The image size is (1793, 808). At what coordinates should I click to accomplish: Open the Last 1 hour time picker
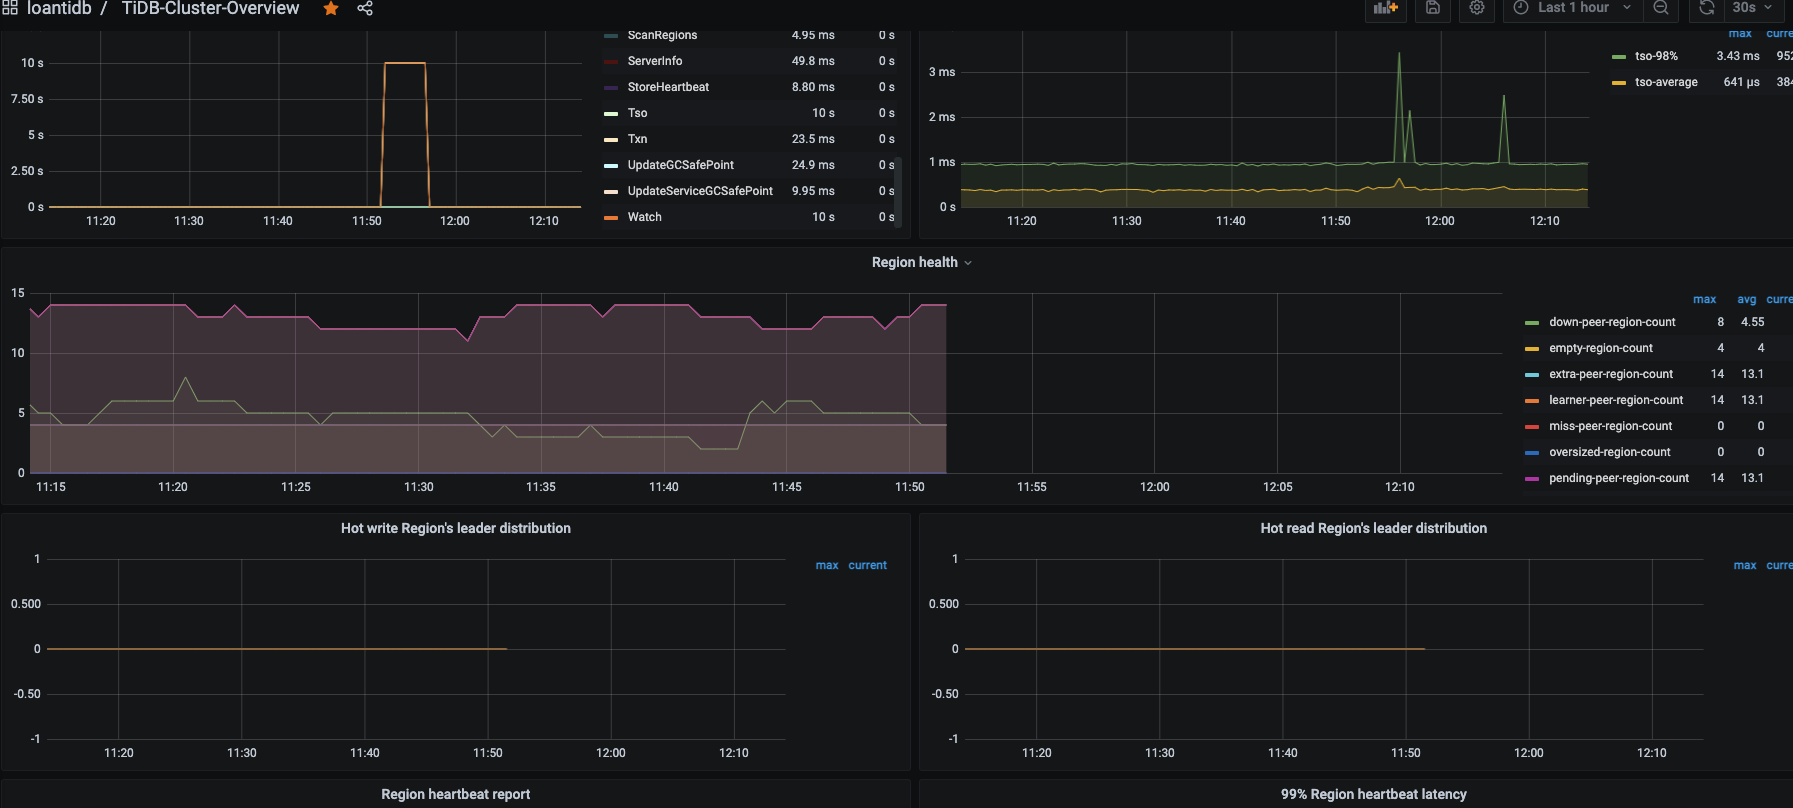click(x=1573, y=8)
